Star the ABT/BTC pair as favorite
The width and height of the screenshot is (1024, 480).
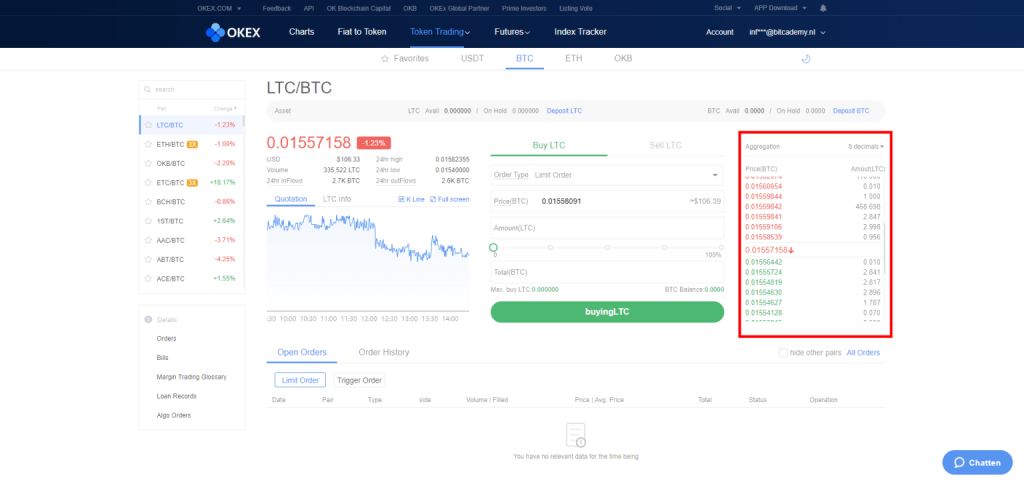tap(148, 259)
